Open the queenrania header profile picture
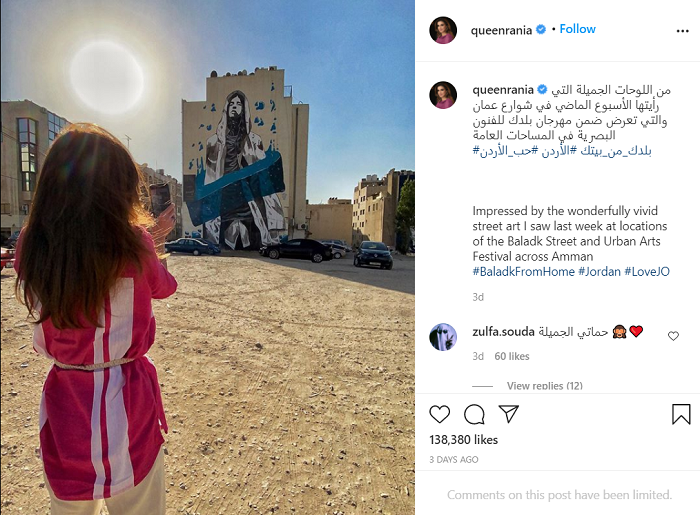Screen dimensions: 700x515 point(443,30)
